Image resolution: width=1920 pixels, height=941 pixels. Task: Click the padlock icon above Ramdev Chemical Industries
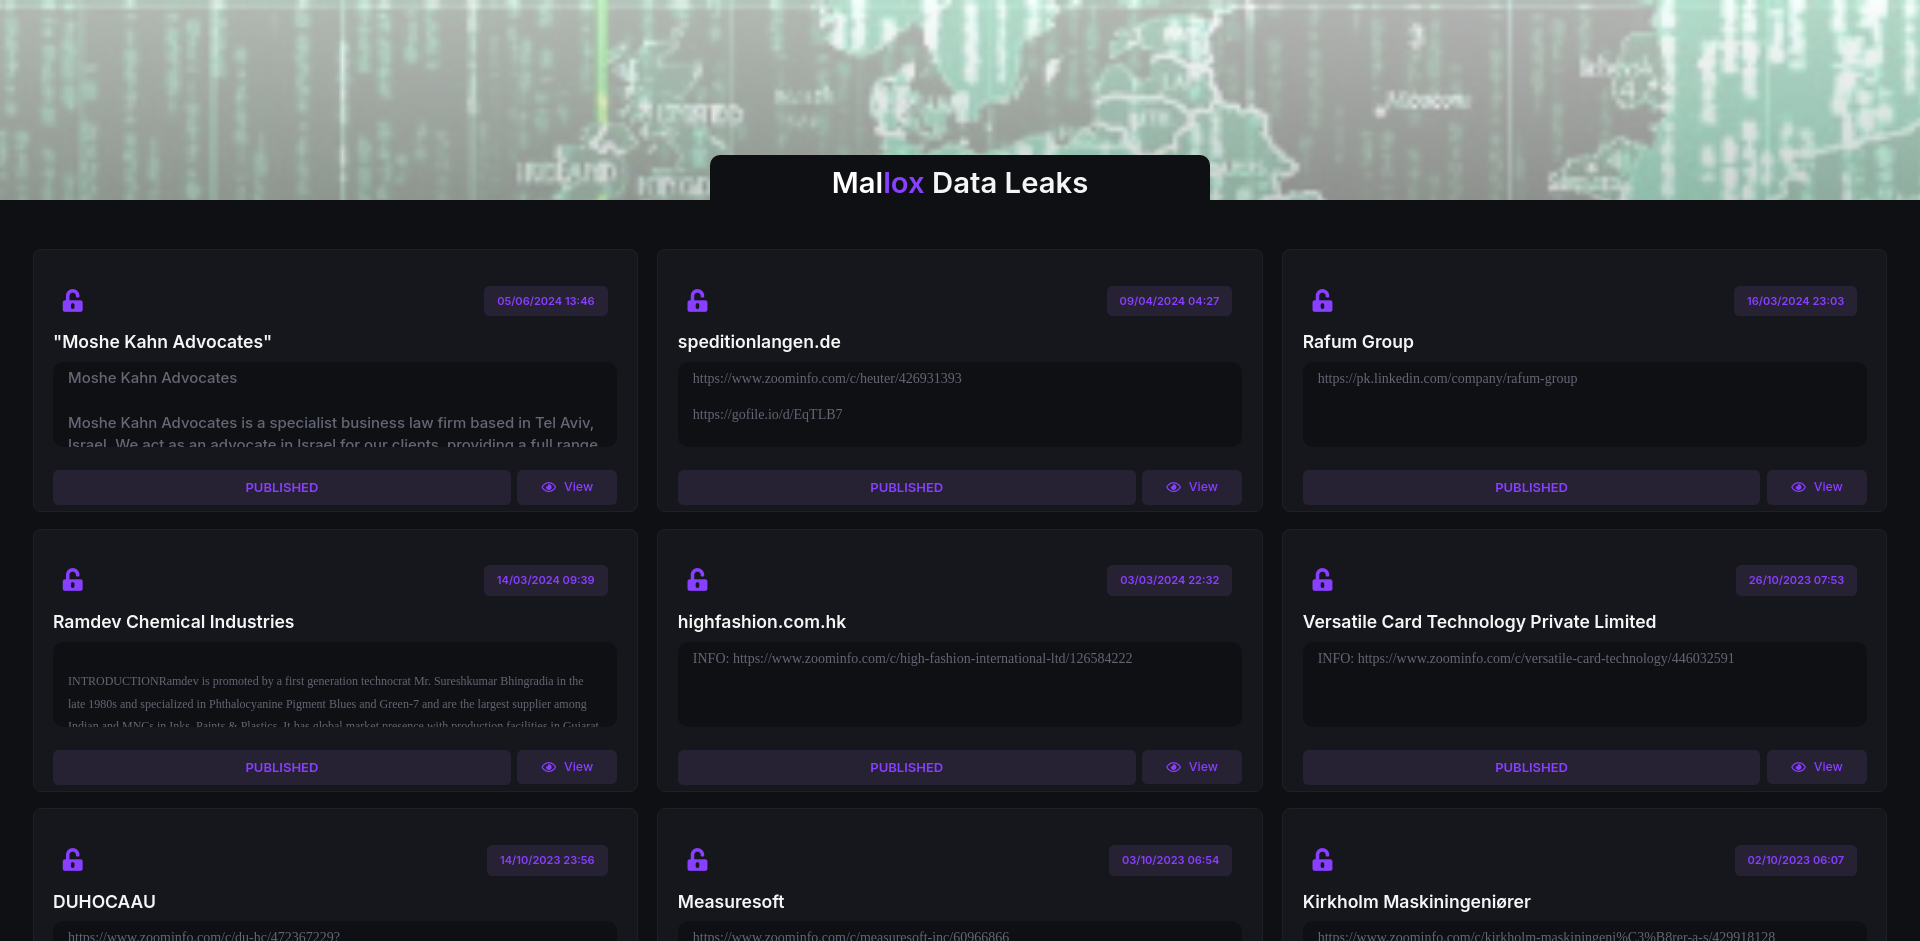click(73, 580)
